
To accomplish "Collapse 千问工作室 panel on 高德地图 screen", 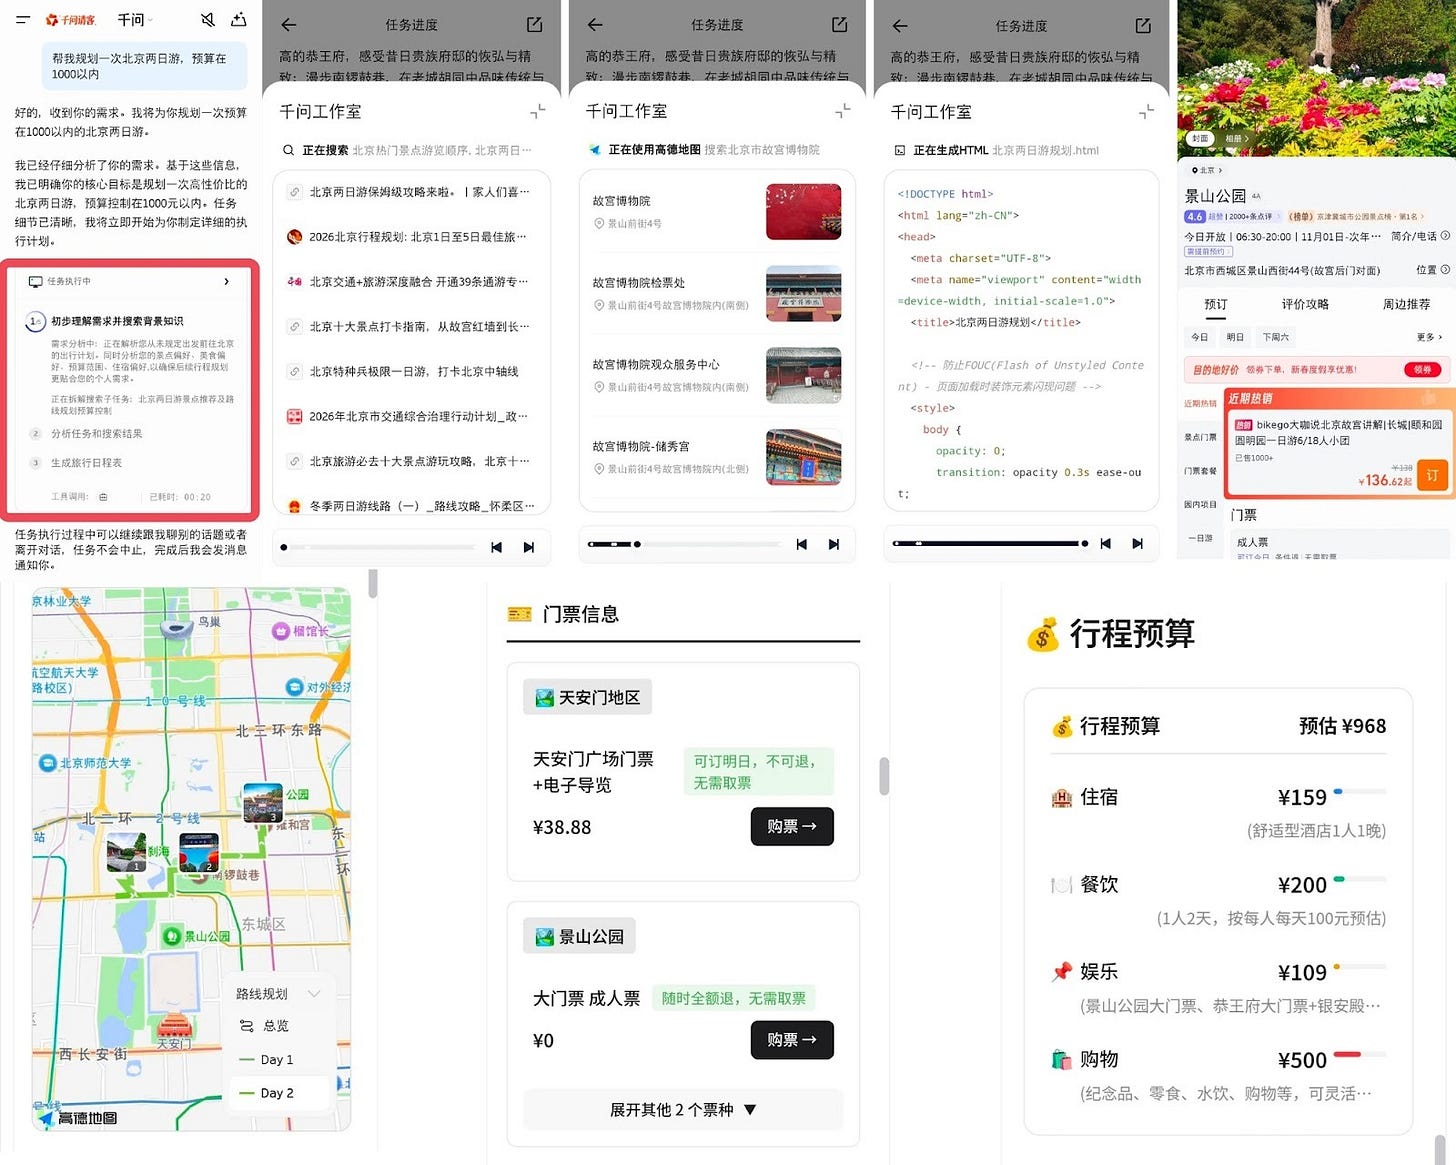I will pyautogui.click(x=843, y=111).
